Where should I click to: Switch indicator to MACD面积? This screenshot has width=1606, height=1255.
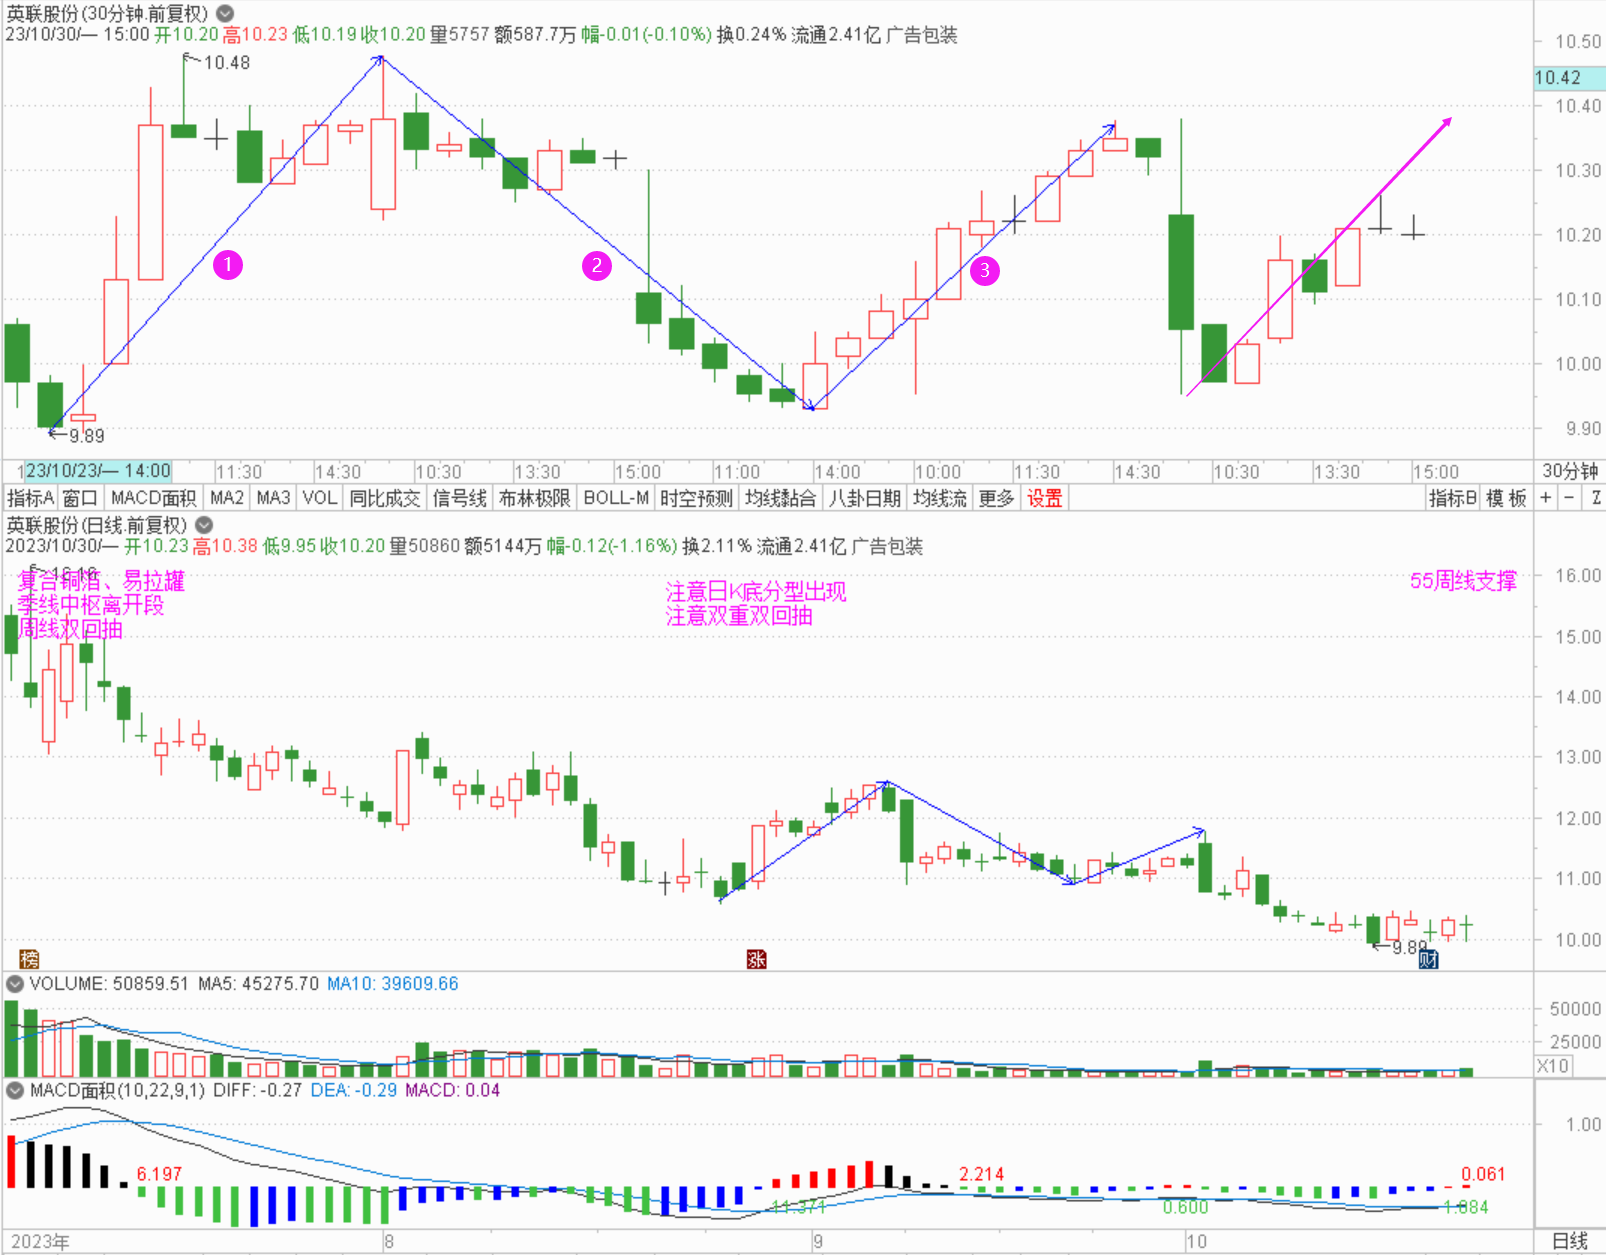[153, 498]
